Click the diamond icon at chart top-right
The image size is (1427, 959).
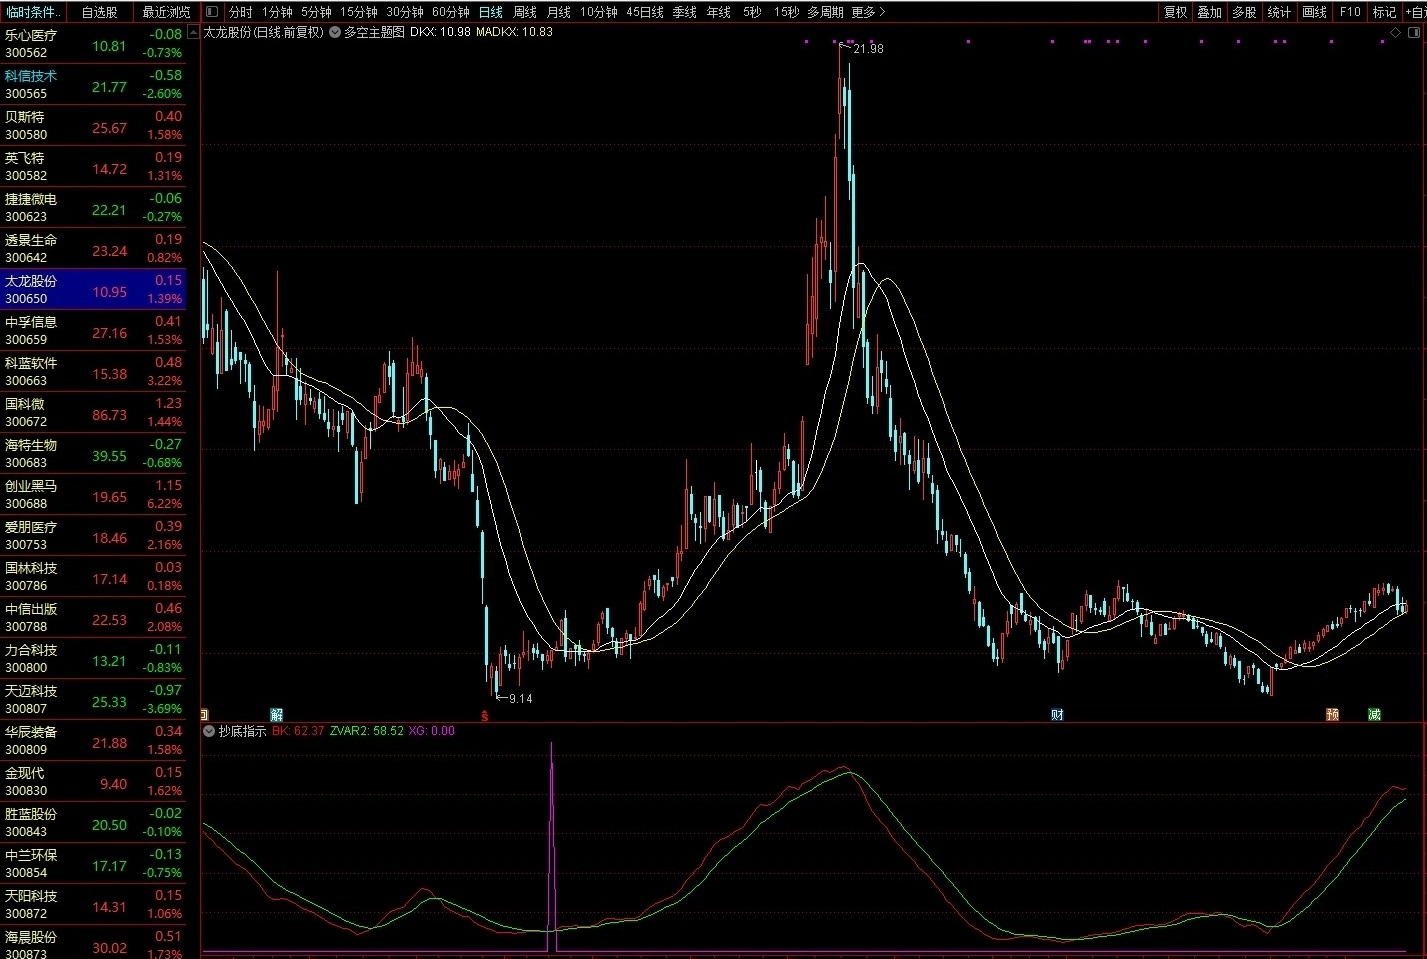point(1396,33)
